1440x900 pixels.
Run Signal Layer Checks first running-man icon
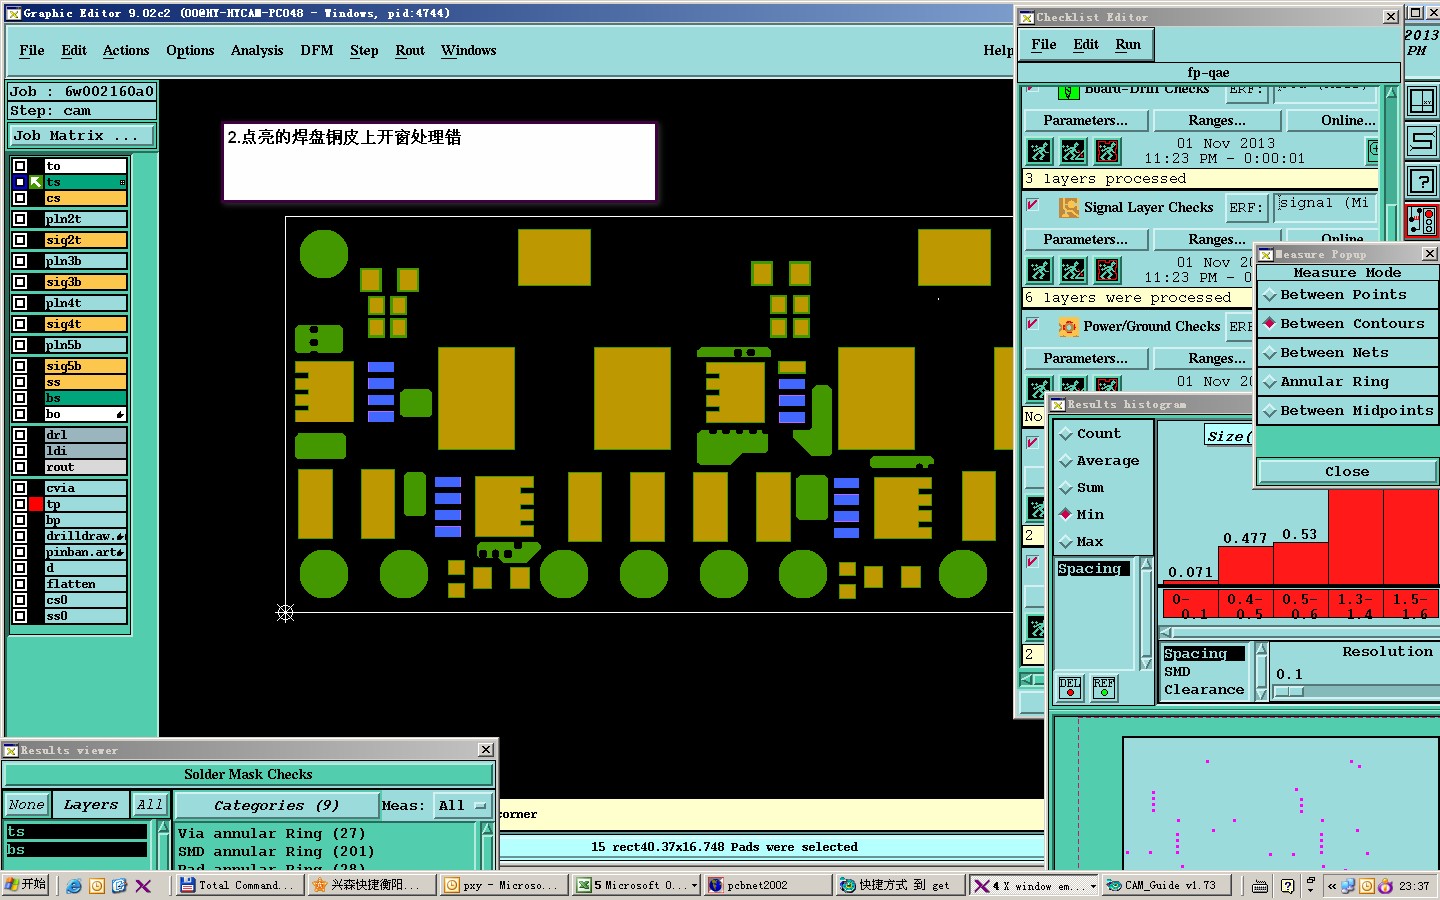click(x=1040, y=270)
